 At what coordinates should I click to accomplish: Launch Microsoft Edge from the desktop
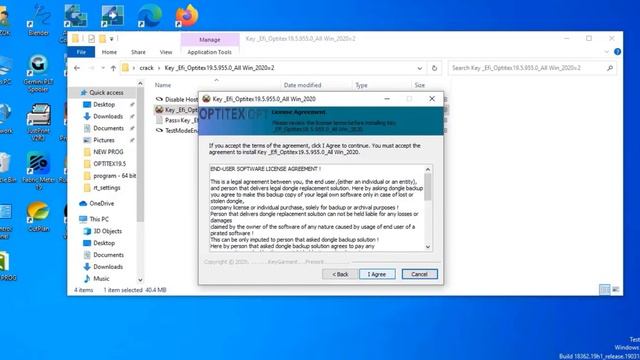pos(150,16)
